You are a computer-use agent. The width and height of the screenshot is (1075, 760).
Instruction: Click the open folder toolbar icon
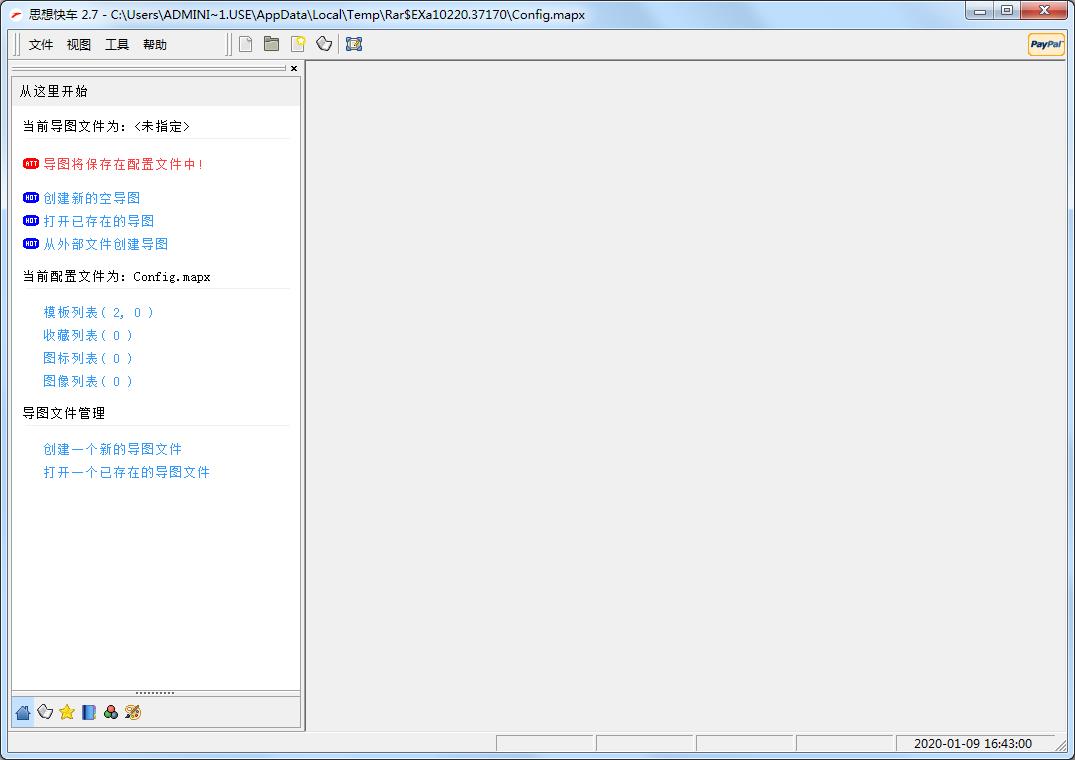[271, 44]
